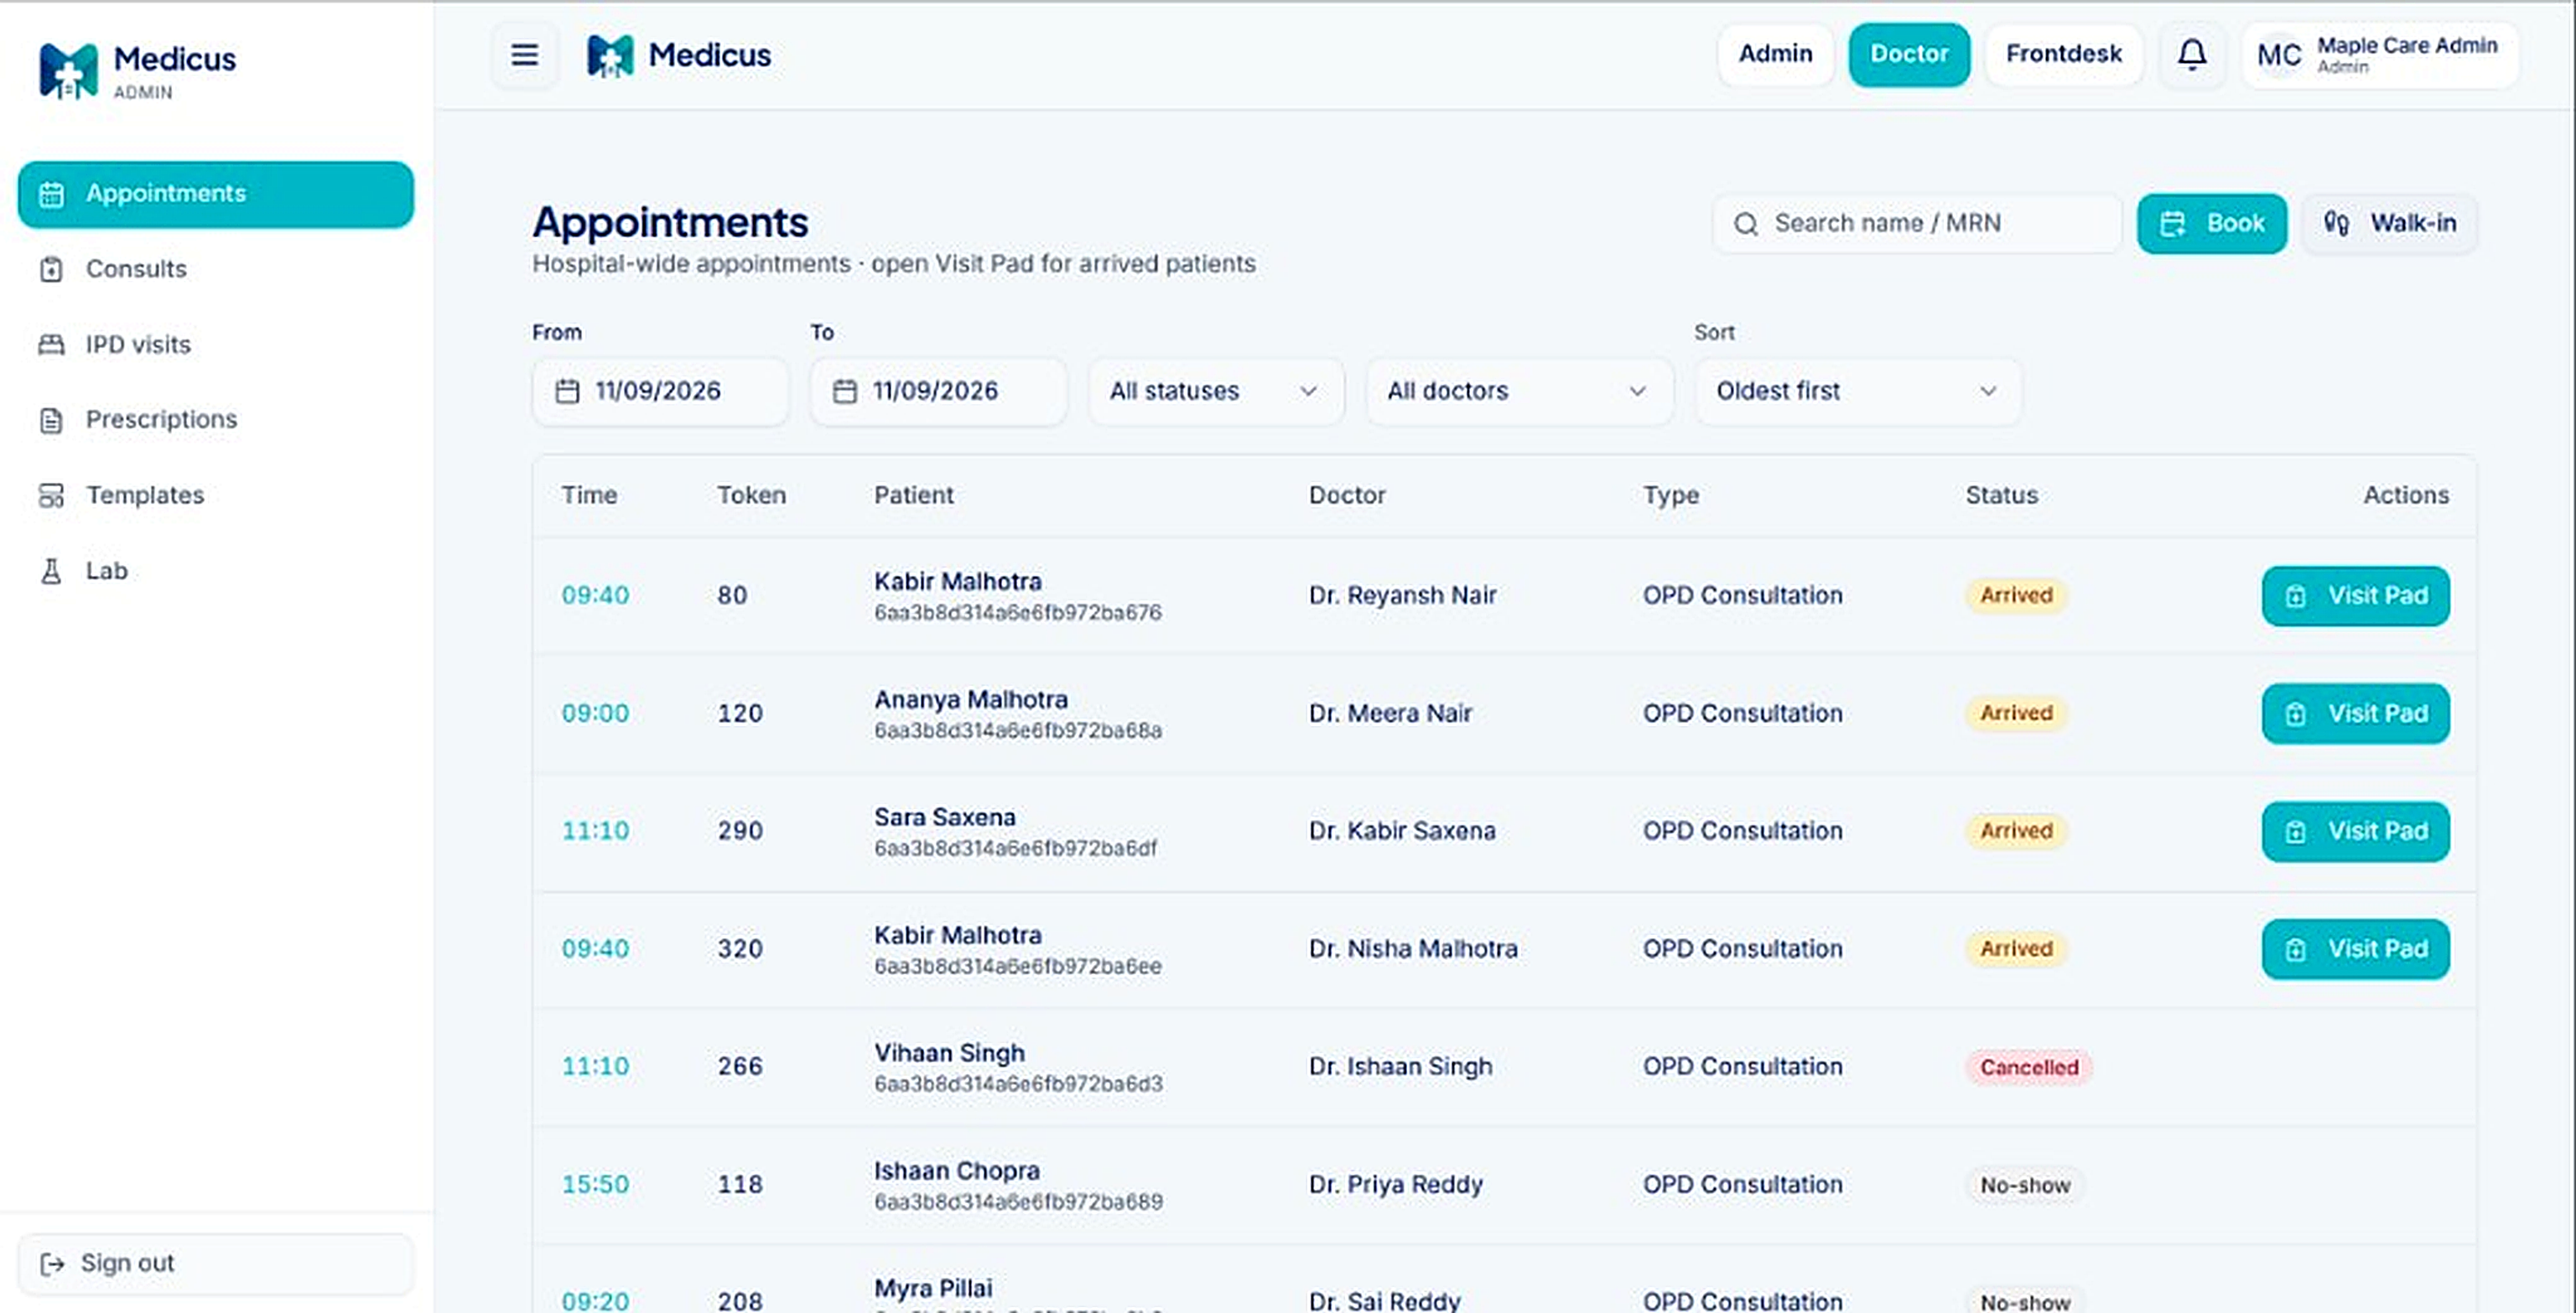Open the All doctors dropdown
2576x1313 pixels.
coord(1519,391)
